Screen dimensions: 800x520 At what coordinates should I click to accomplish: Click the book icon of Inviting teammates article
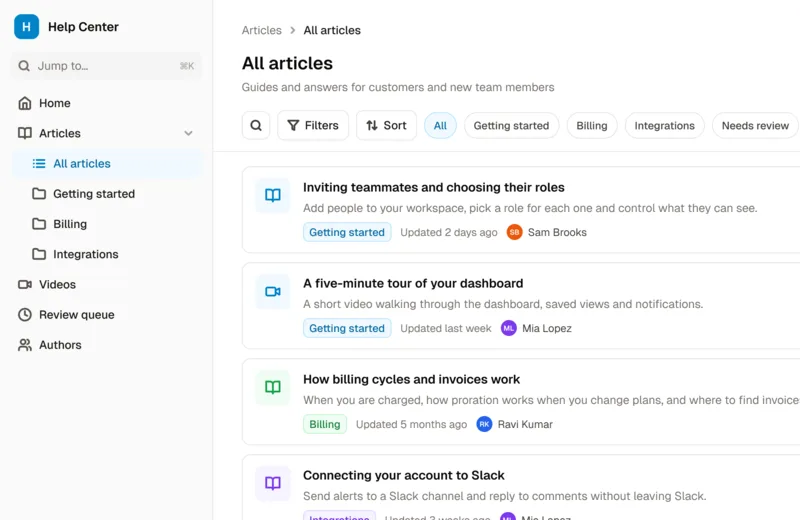coord(273,195)
